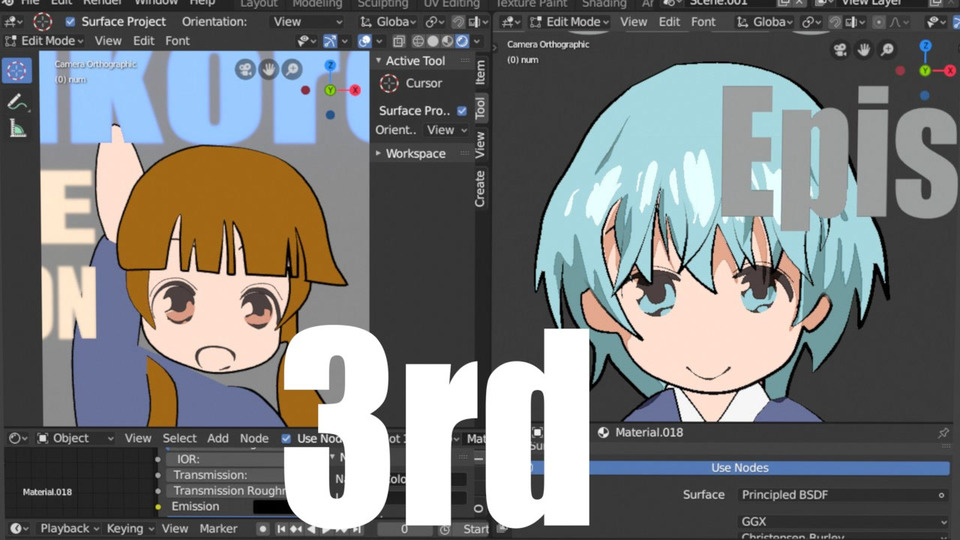Click the Z axis on right viewport gizmo
Screen dimensions: 960x540
coord(925,46)
